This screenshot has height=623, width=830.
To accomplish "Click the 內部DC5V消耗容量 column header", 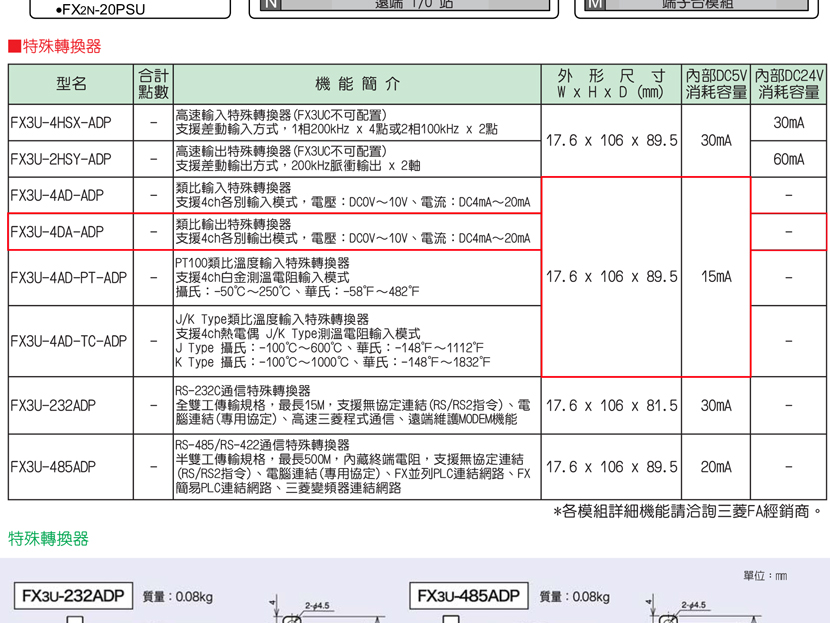I will click(x=716, y=84).
